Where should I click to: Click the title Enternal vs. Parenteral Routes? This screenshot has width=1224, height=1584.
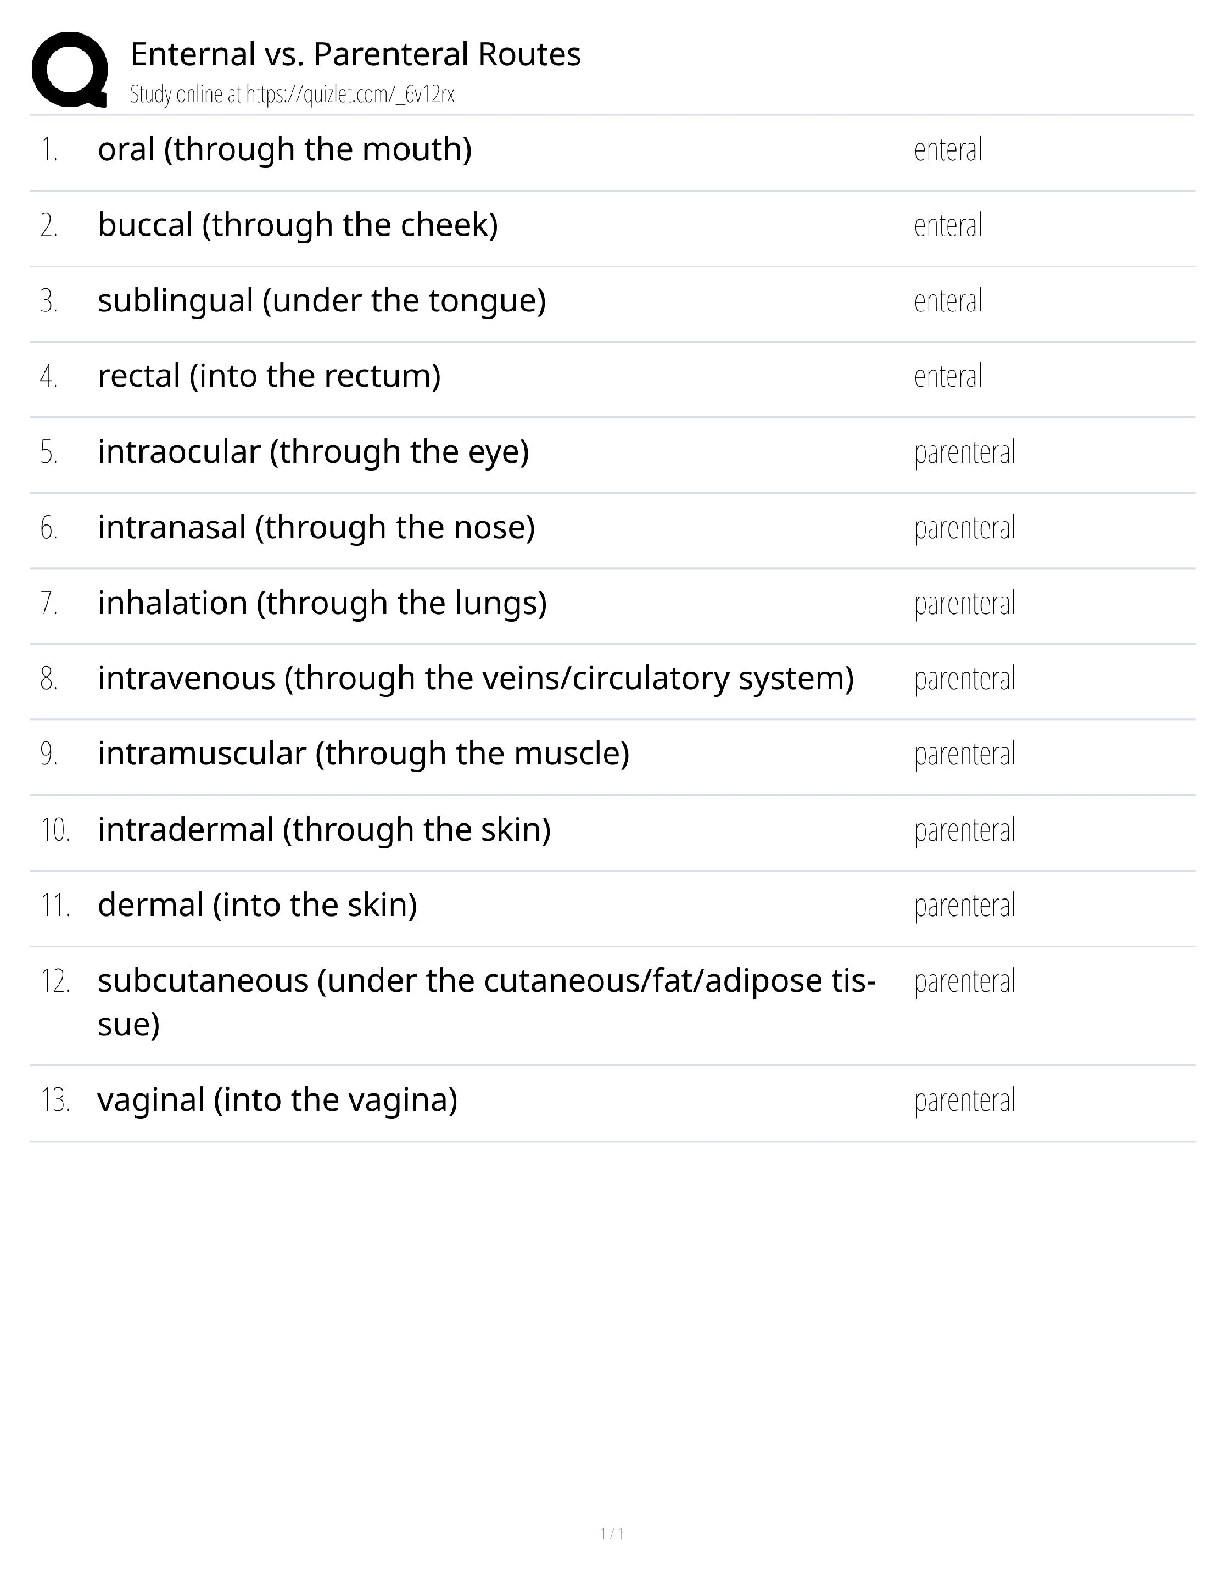[x=355, y=54]
